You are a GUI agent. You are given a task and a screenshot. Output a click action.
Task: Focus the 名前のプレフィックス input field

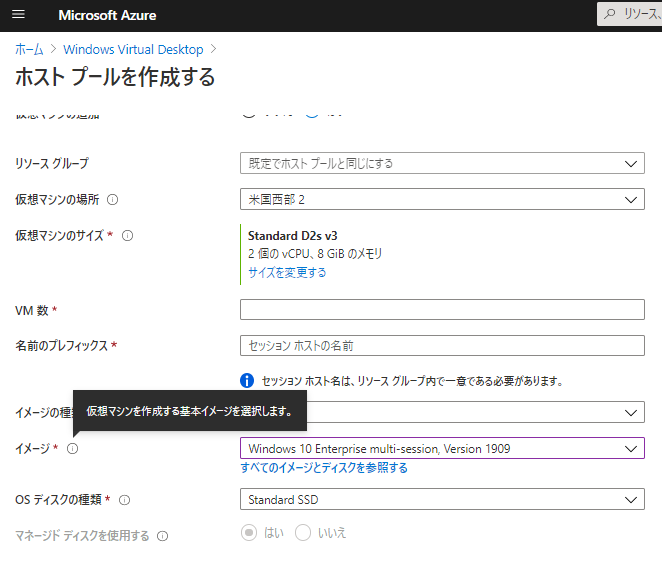click(x=442, y=346)
